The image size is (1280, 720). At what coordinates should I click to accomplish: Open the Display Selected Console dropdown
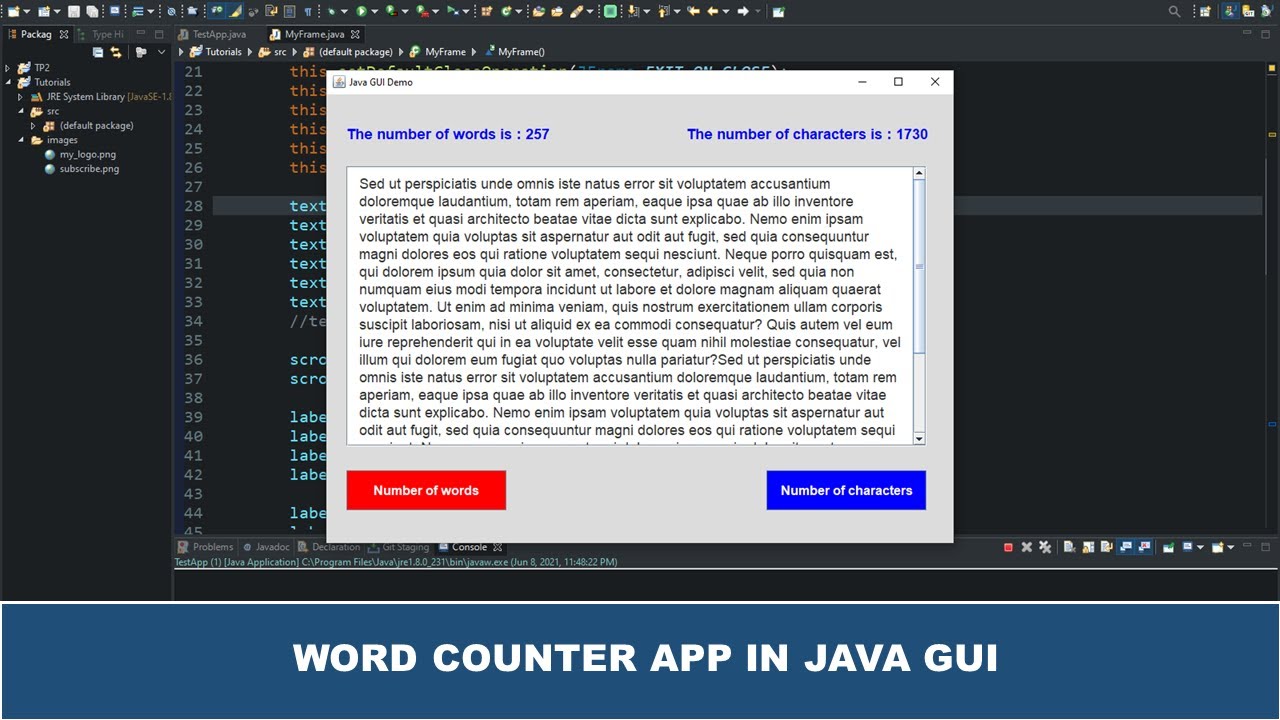[x=1200, y=547]
